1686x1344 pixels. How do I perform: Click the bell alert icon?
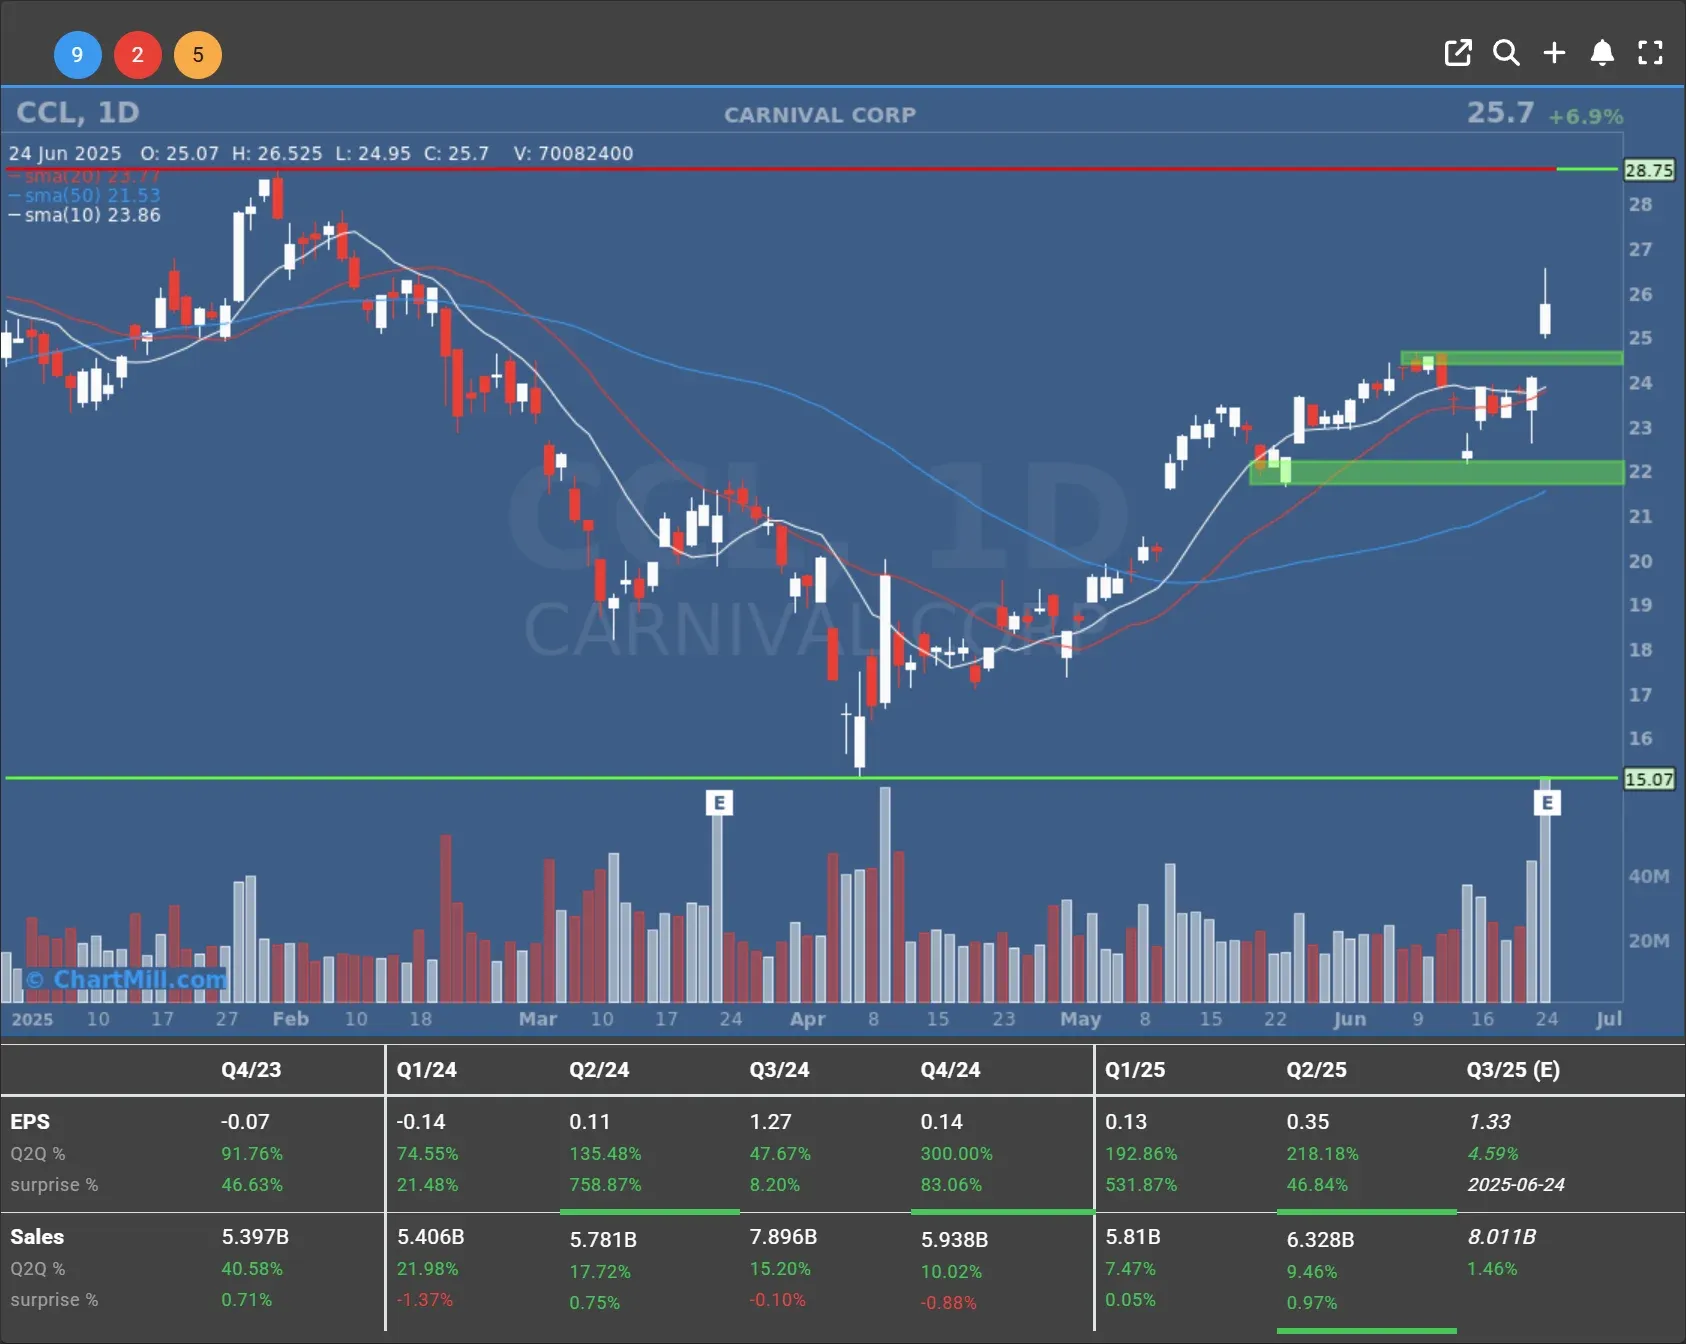[x=1602, y=53]
